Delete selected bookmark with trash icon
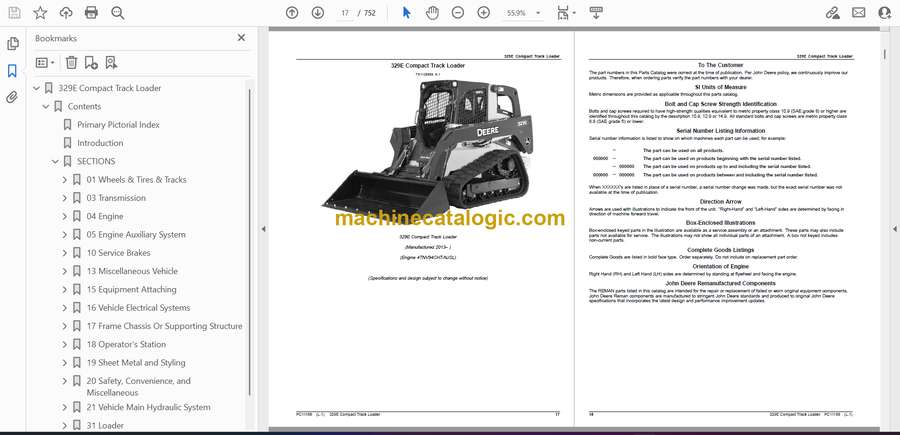Viewport: 900px width, 435px height. coord(71,62)
